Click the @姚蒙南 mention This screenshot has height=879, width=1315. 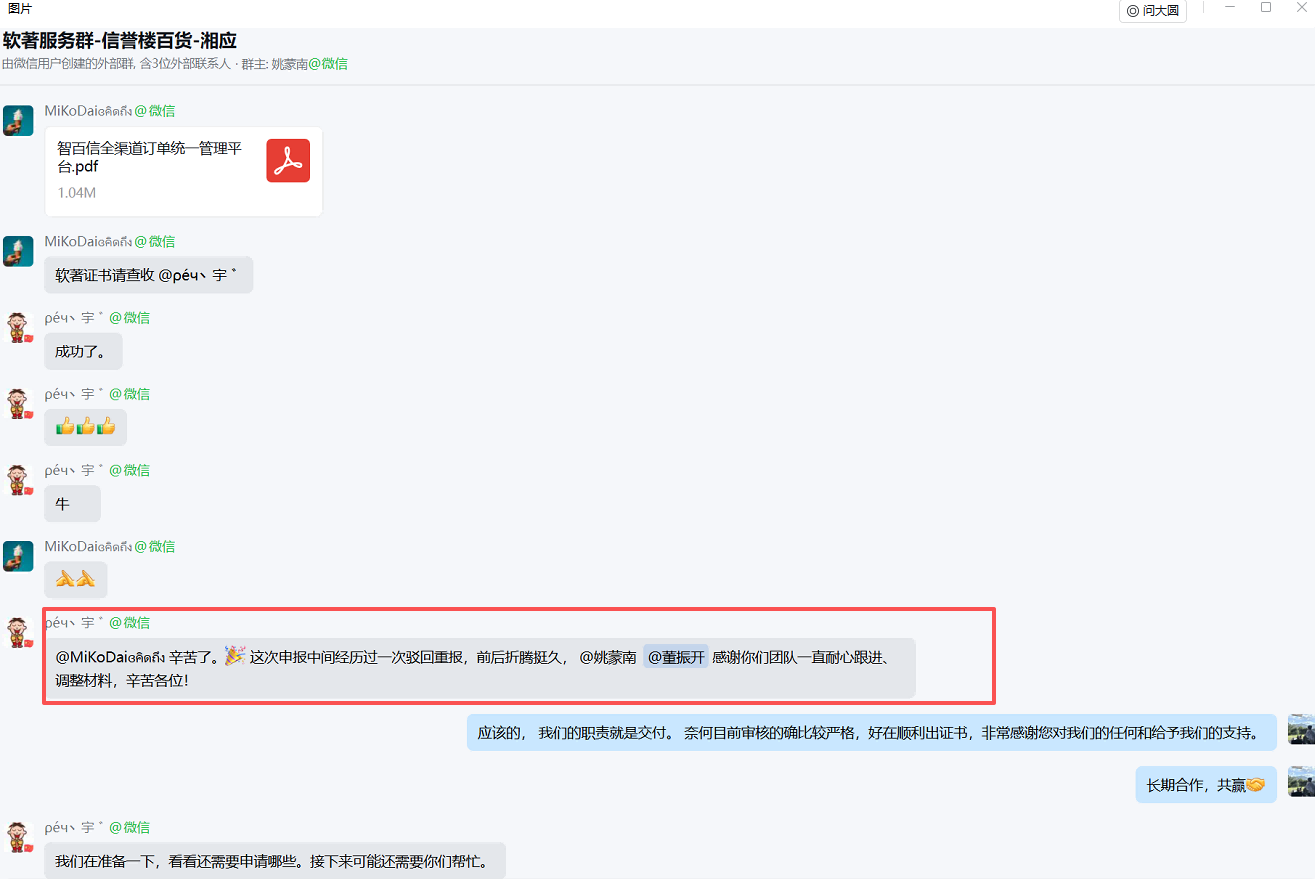(608, 657)
